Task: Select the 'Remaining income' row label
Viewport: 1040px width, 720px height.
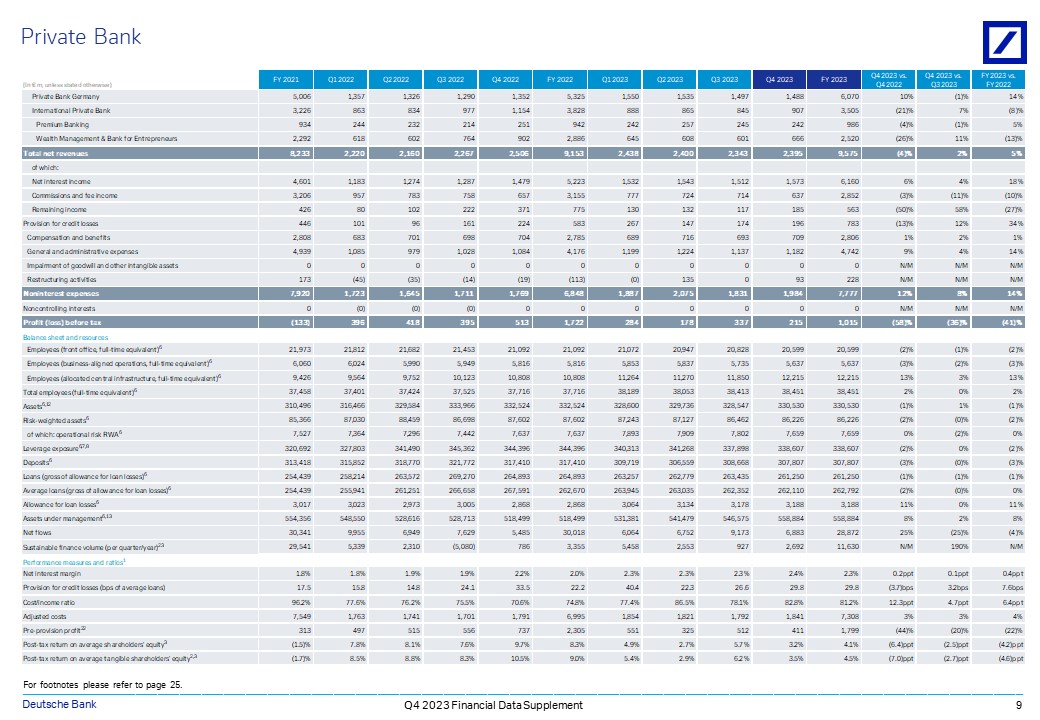Action: click(59, 210)
